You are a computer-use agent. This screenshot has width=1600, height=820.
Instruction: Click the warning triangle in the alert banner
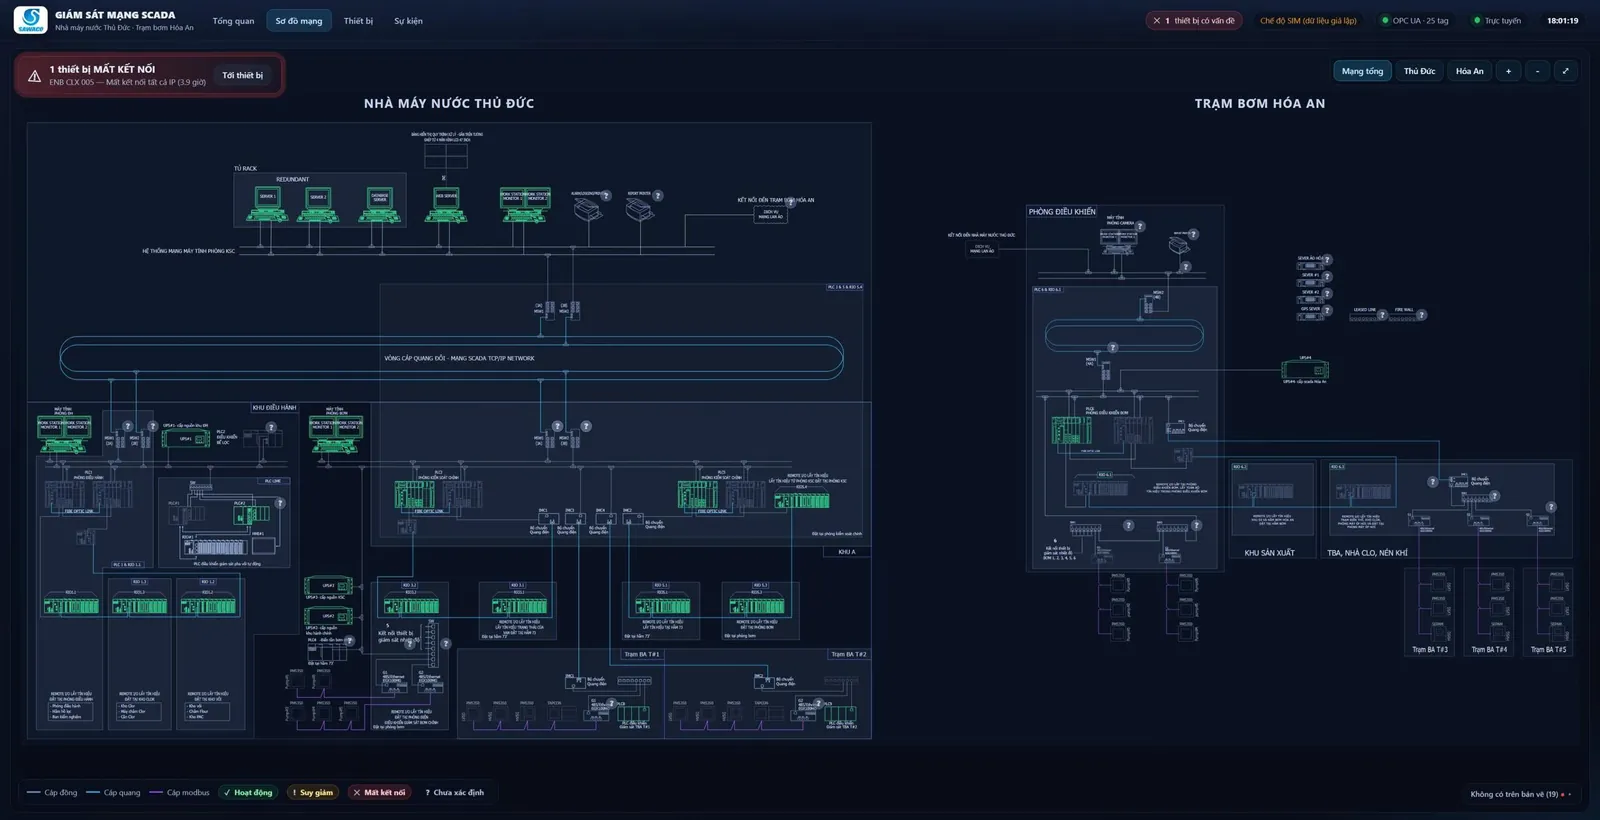tap(34, 76)
